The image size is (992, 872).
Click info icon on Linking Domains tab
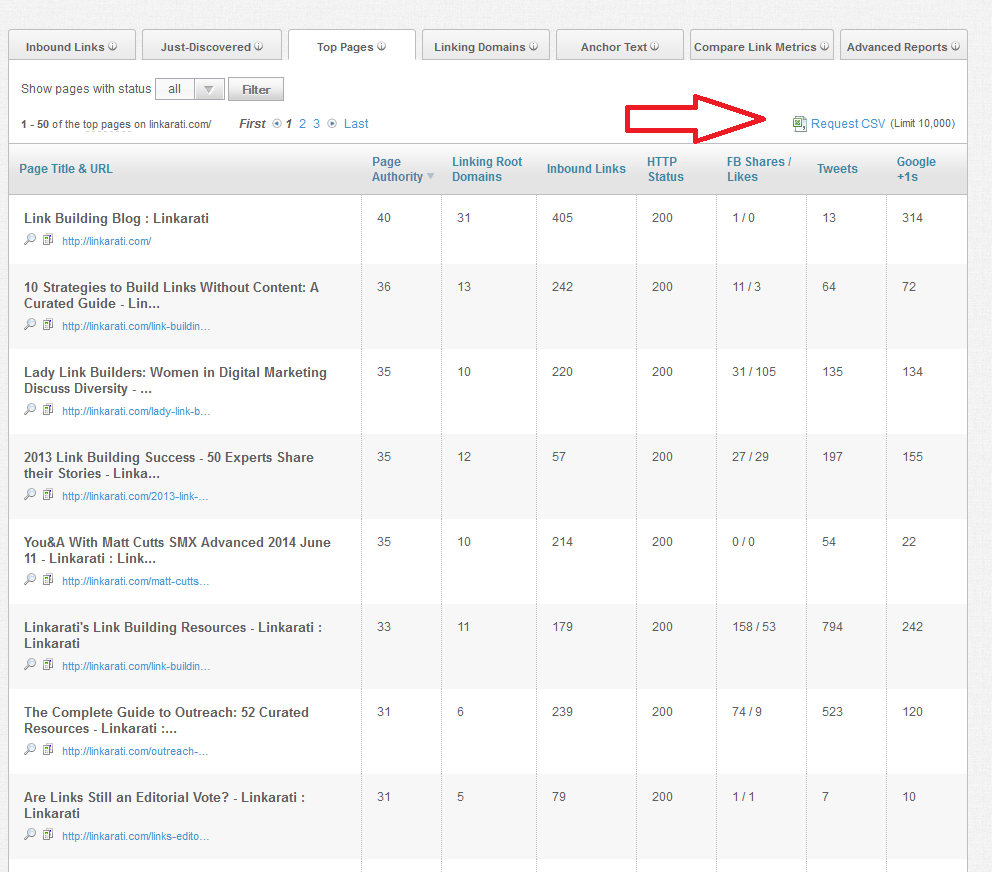(x=533, y=46)
